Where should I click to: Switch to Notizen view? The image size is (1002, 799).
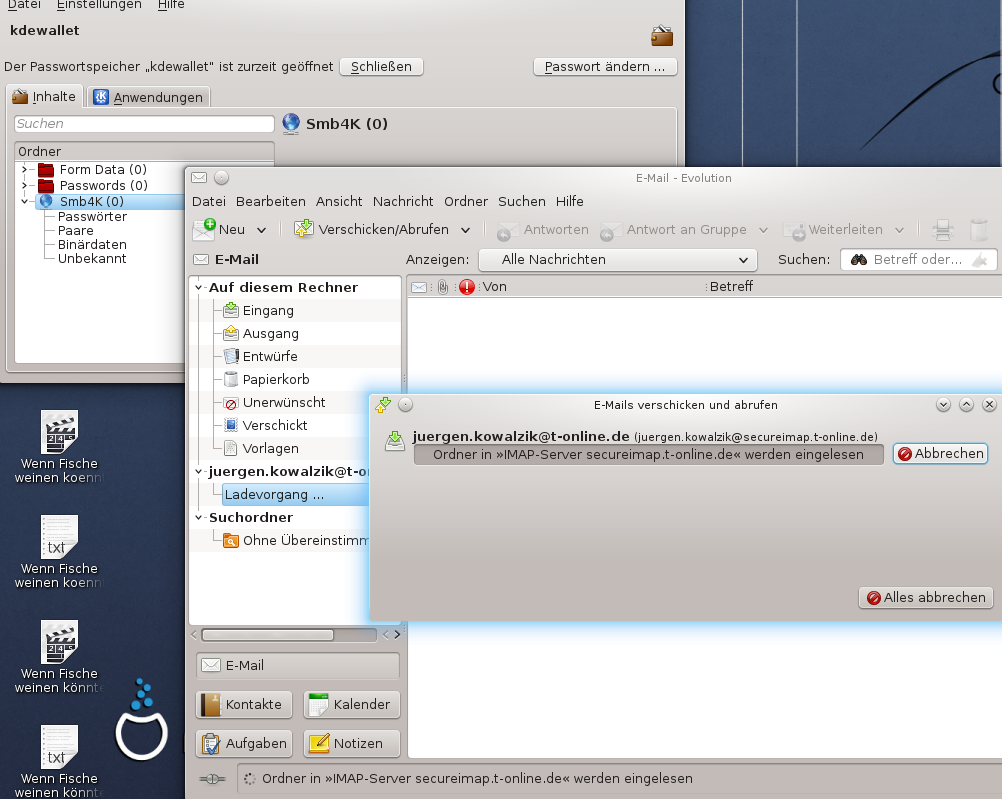(x=351, y=743)
